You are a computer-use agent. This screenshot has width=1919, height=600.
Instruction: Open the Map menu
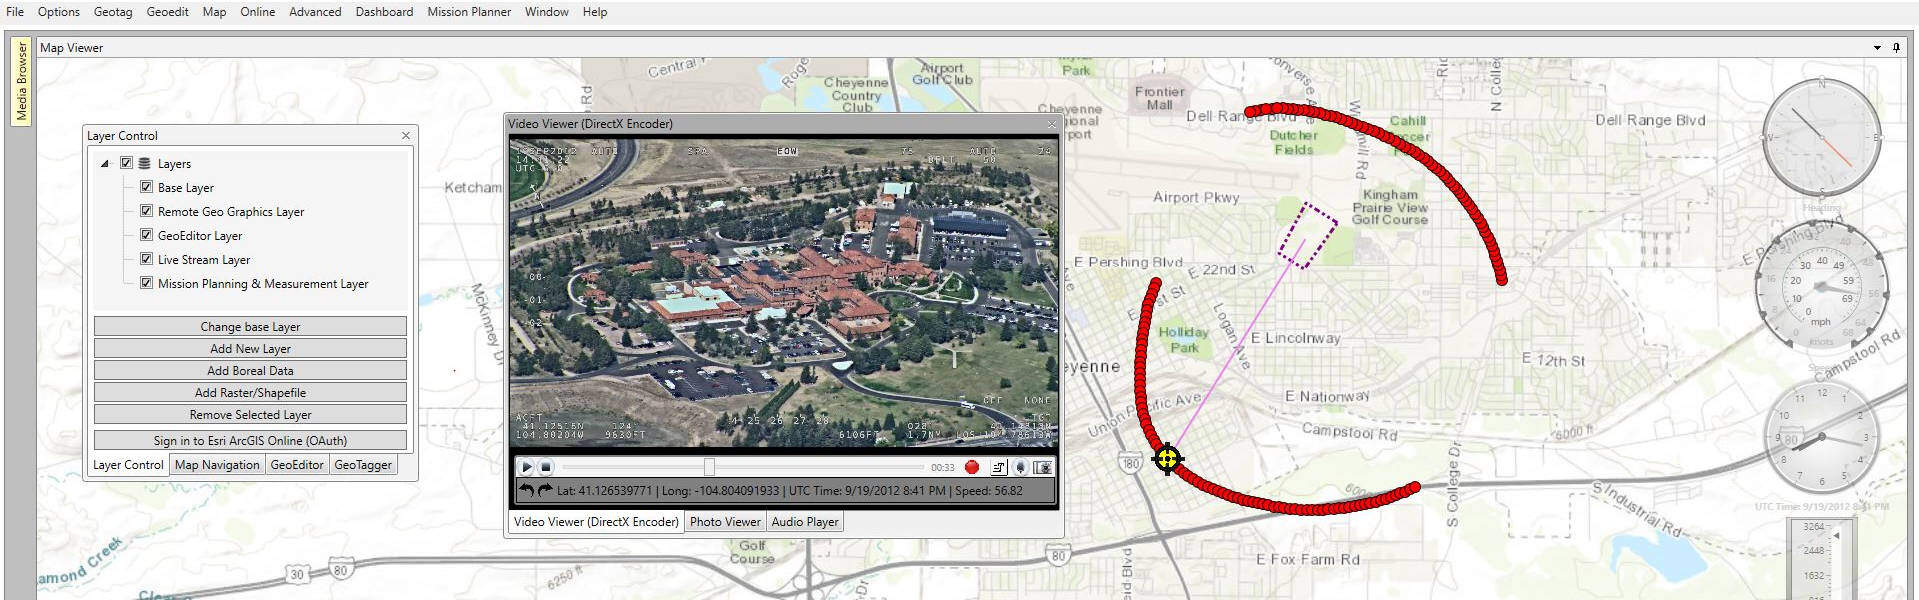click(214, 12)
